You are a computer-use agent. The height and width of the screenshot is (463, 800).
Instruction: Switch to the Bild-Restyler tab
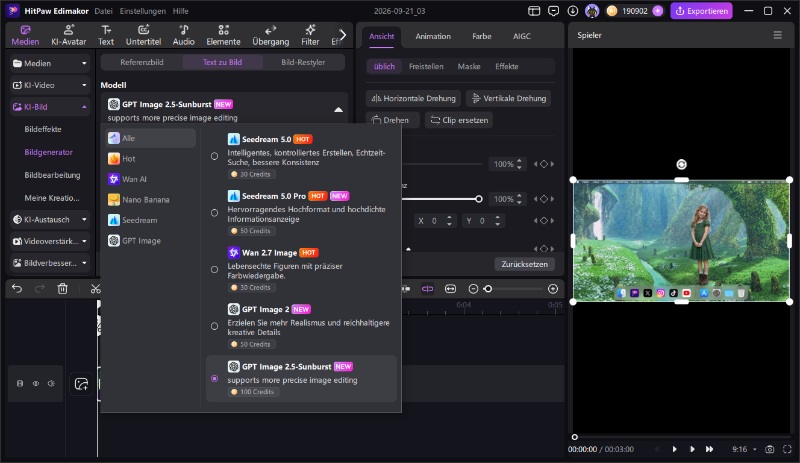303,62
